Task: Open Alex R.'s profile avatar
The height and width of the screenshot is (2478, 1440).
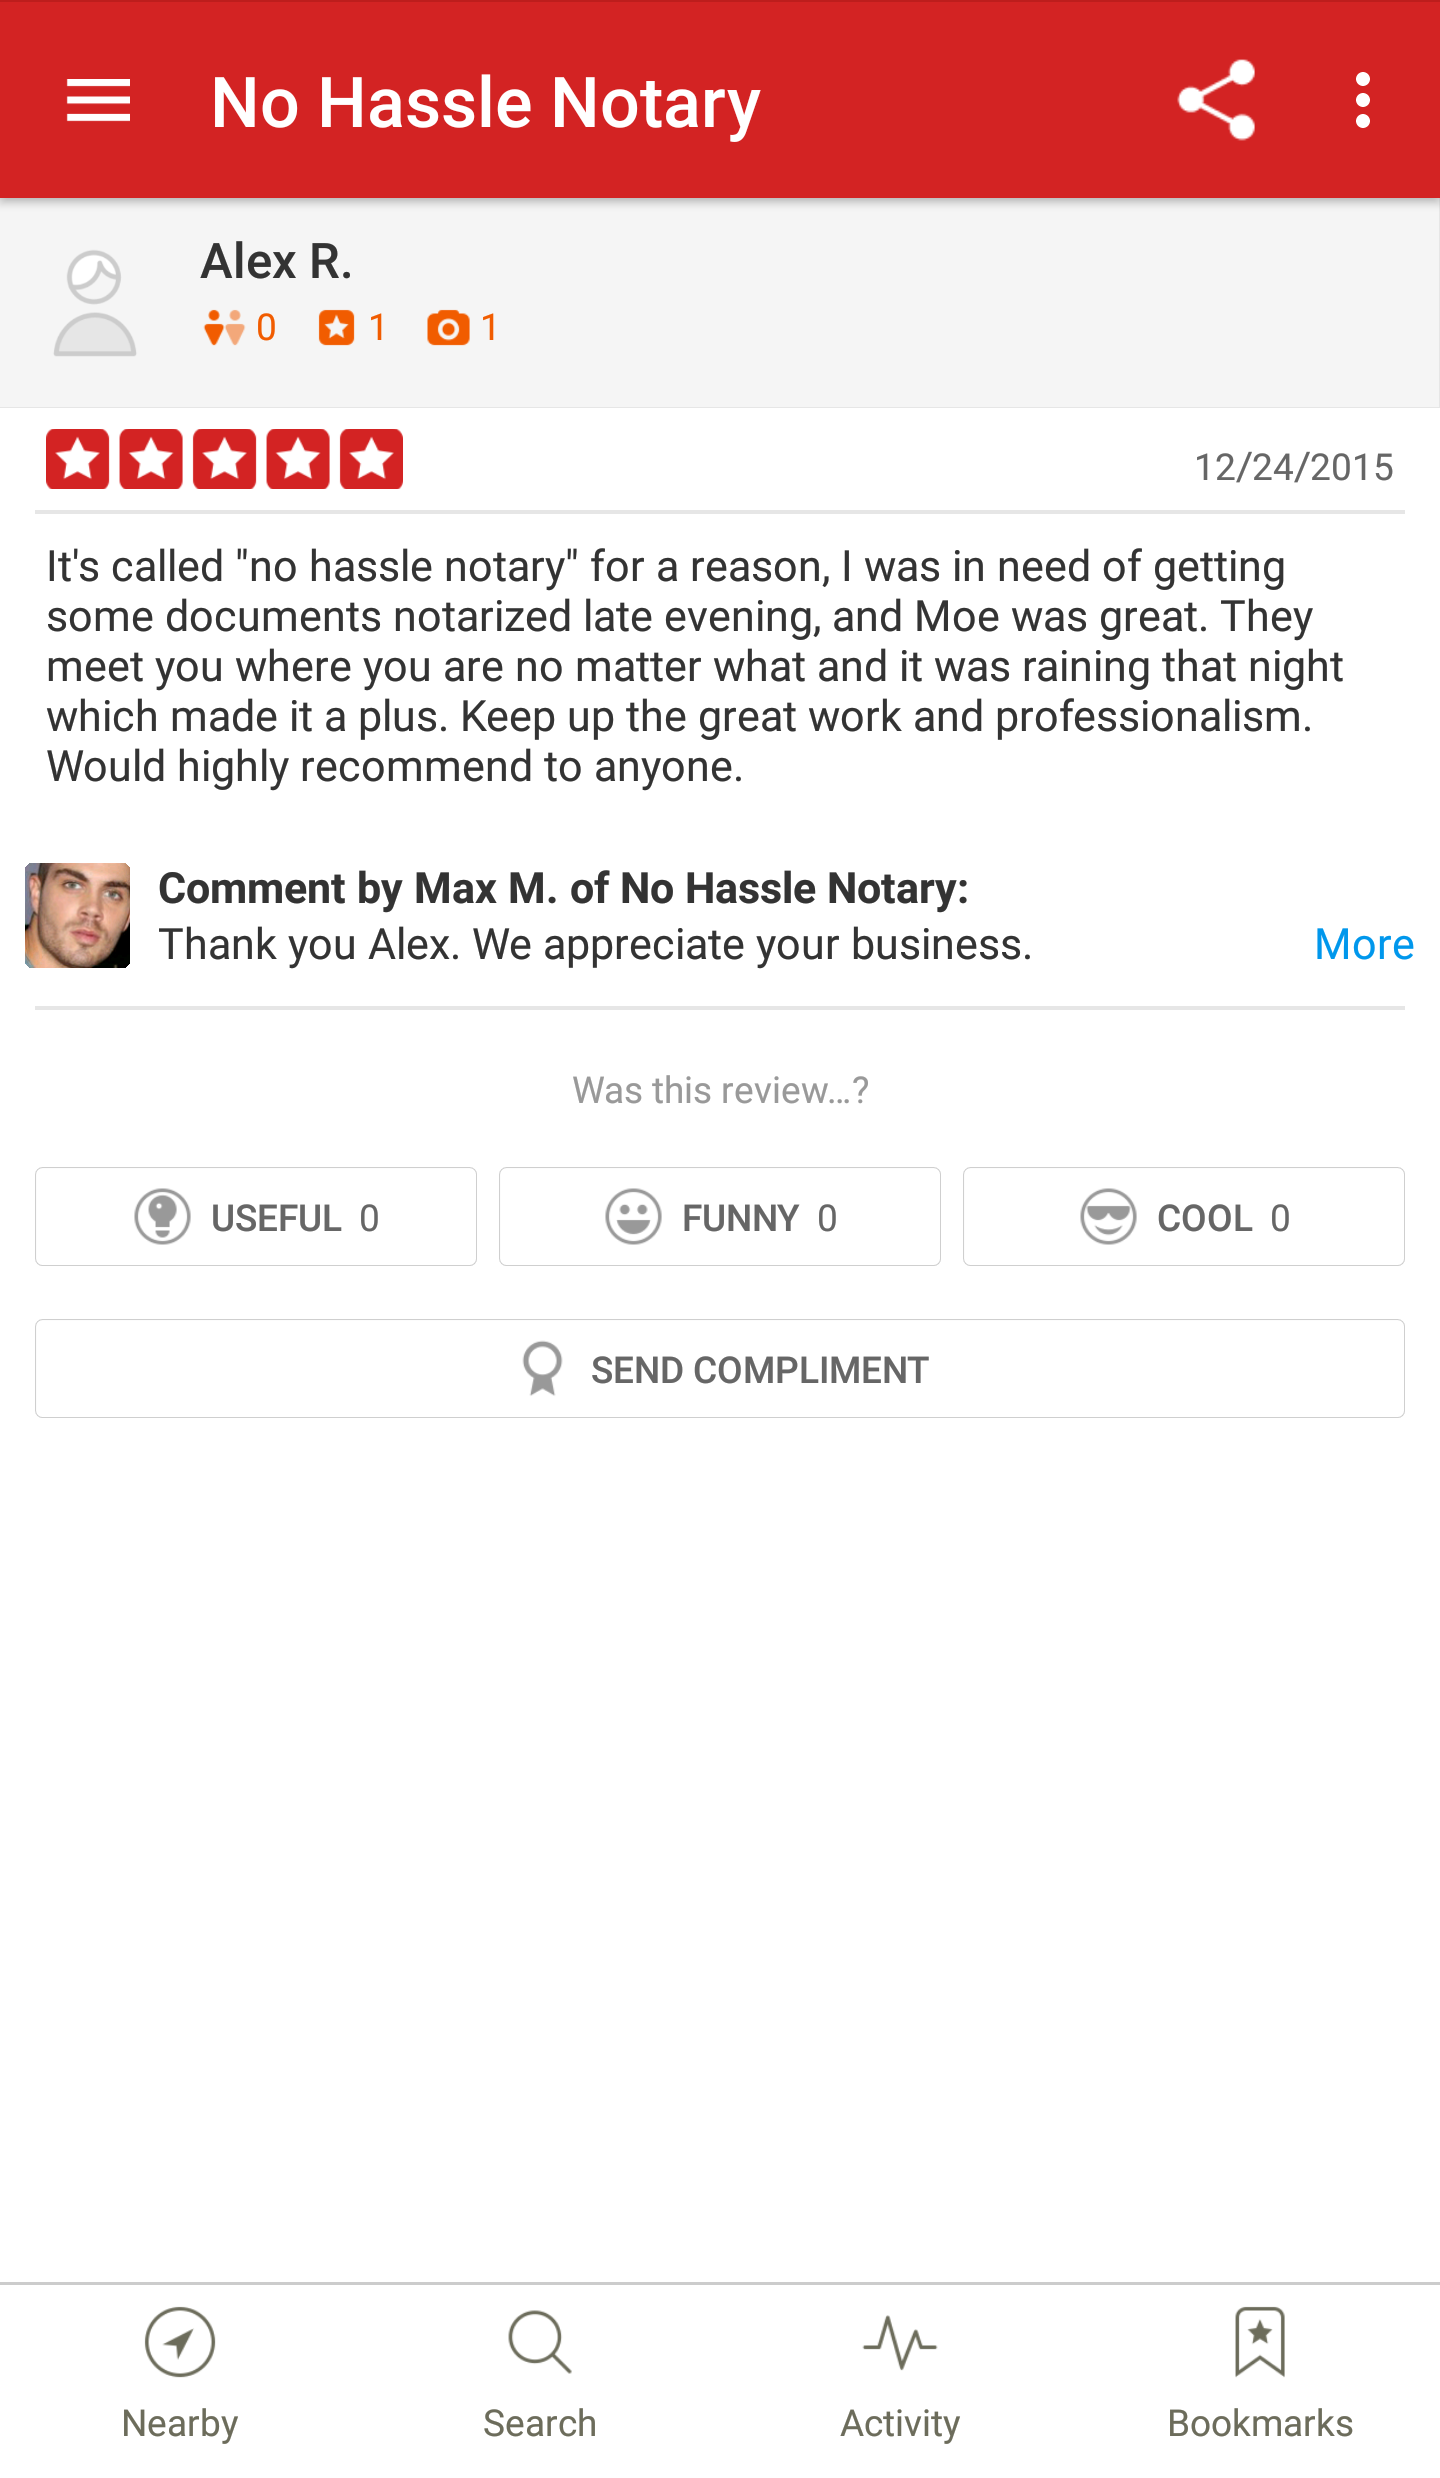Action: (x=94, y=303)
